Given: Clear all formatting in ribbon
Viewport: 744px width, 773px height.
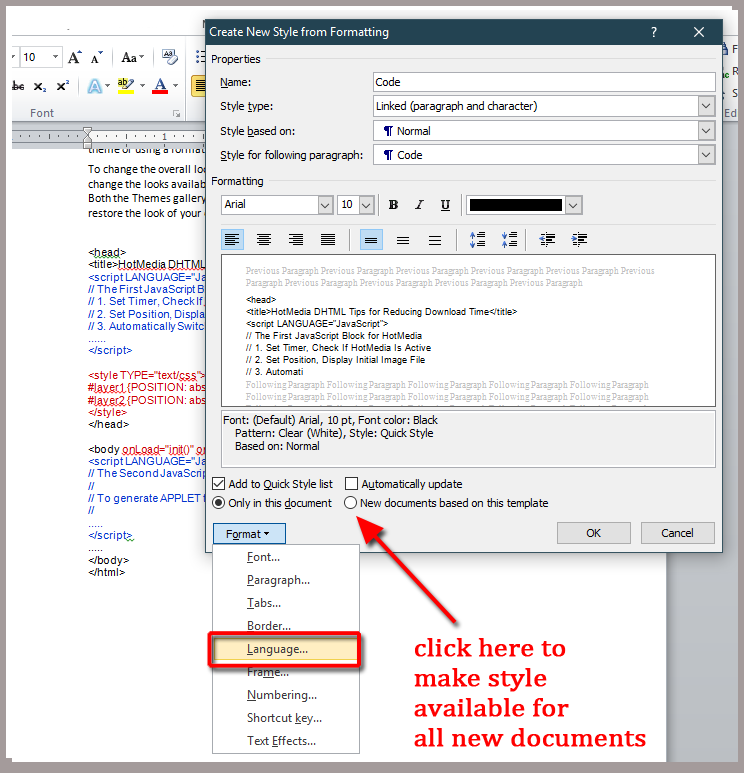Looking at the screenshot, I should [x=170, y=57].
